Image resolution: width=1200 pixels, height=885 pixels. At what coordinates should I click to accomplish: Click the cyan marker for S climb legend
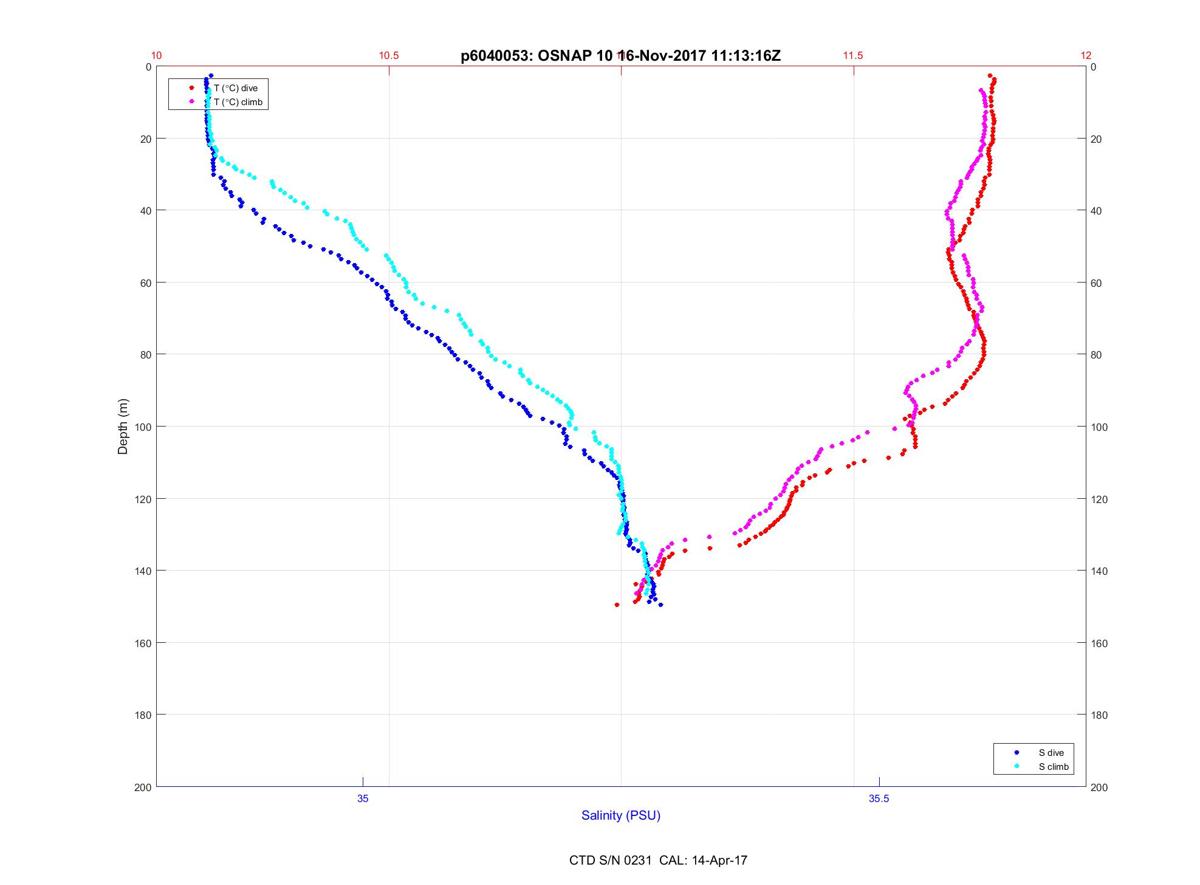[1016, 766]
